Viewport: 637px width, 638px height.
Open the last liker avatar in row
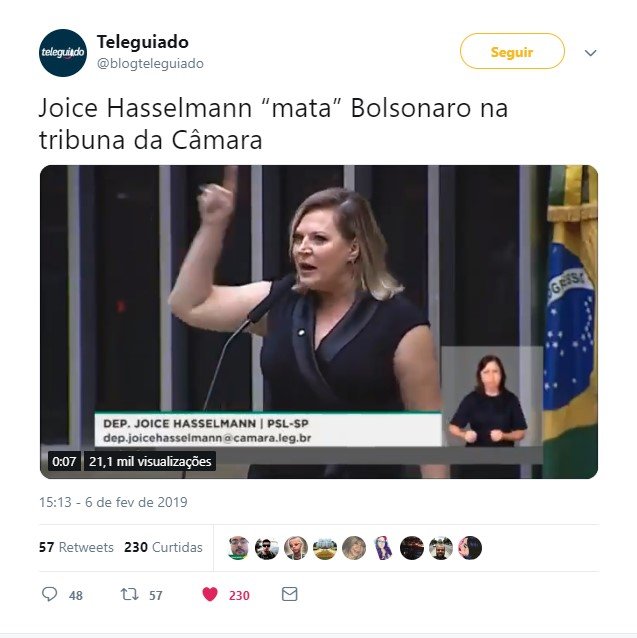pos(470,548)
